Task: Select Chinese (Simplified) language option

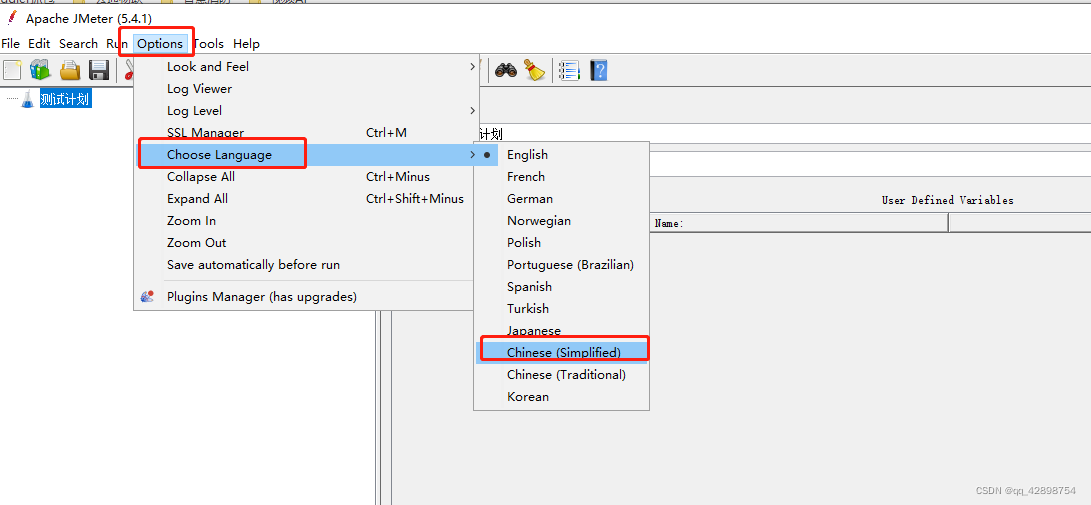Action: pyautogui.click(x=562, y=353)
